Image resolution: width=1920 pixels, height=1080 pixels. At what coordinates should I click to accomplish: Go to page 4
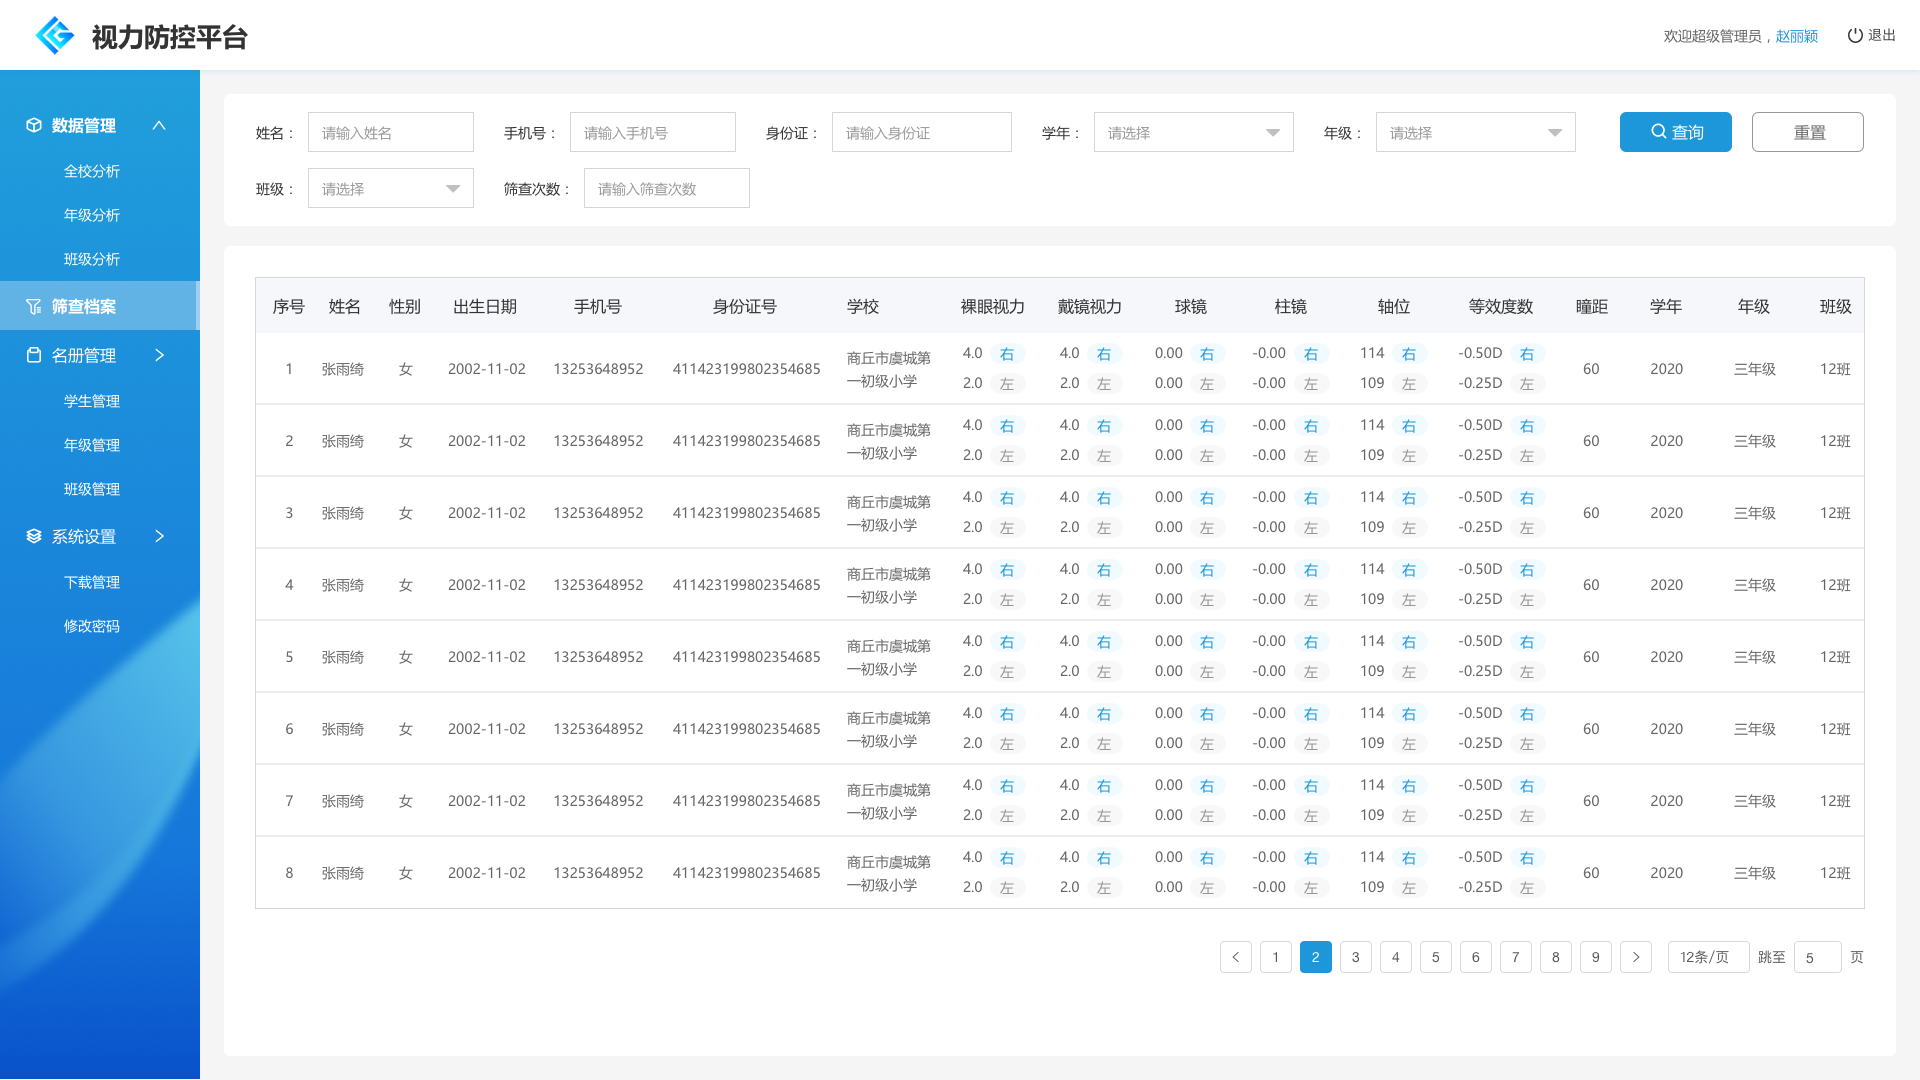[x=1396, y=957]
